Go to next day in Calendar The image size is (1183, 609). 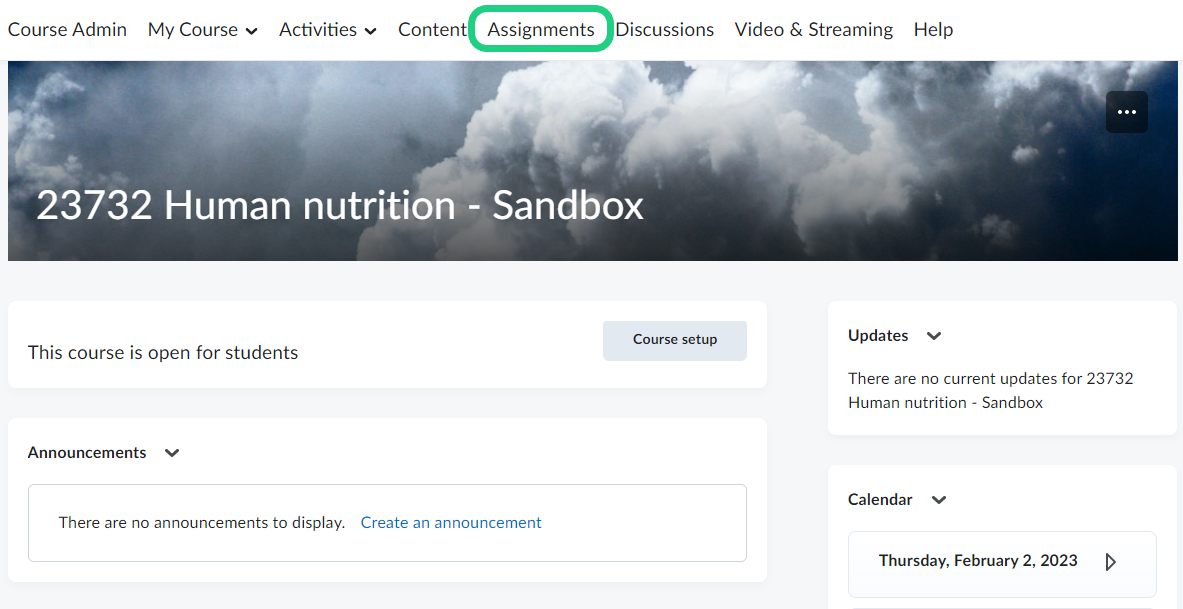click(1110, 562)
